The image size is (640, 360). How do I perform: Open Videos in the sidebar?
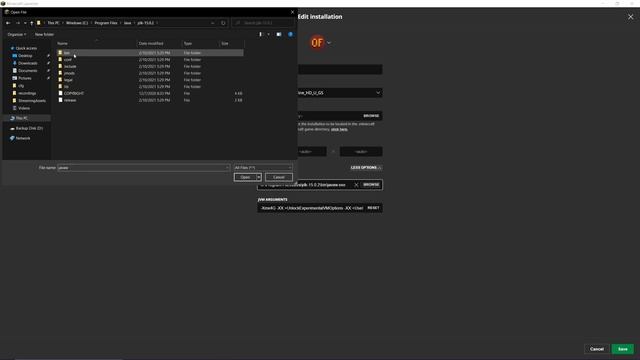tap(24, 108)
